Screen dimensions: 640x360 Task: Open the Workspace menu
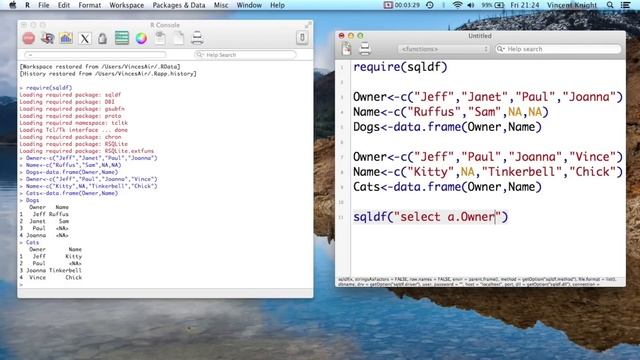[x=127, y=5]
